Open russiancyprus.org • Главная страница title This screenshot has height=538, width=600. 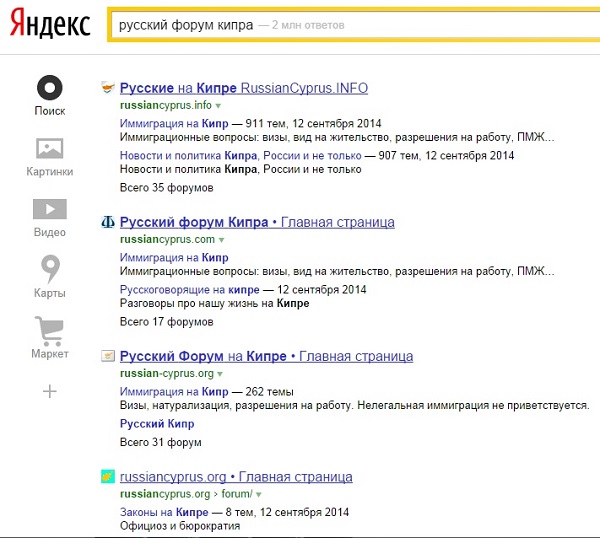point(236,477)
